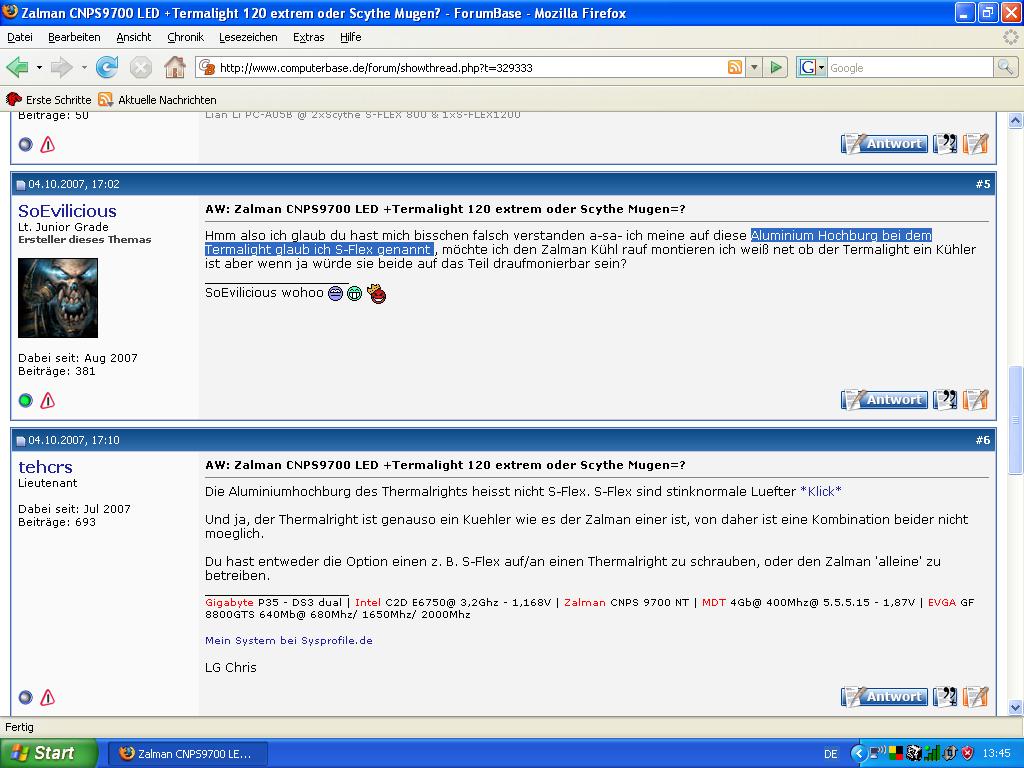This screenshot has height=768, width=1024.
Task: Open SoEvilicious user profile name
Action: 67,211
